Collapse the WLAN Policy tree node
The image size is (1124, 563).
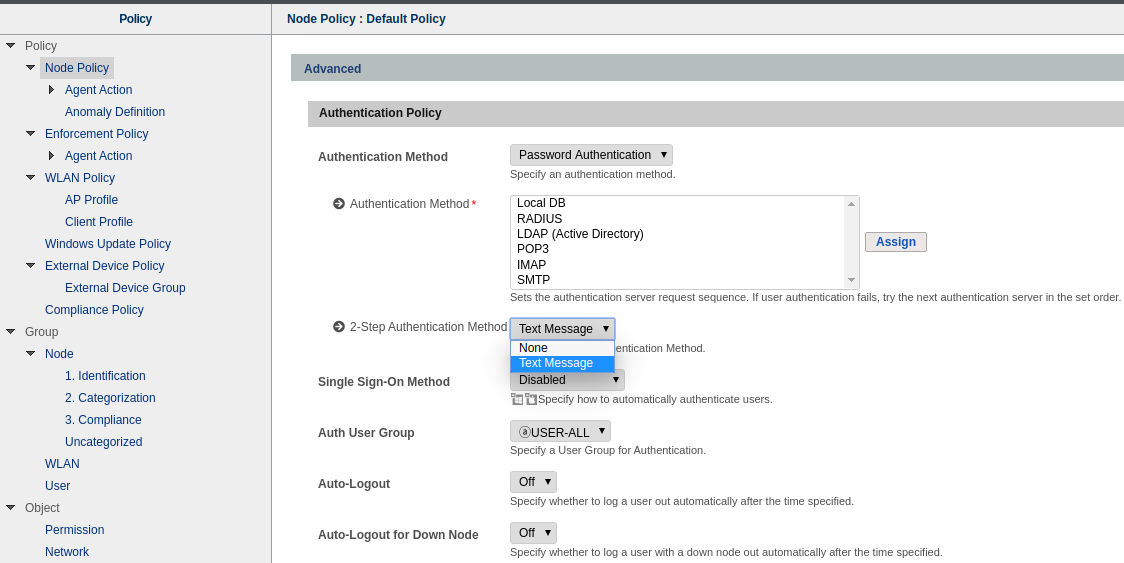pyautogui.click(x=31, y=178)
